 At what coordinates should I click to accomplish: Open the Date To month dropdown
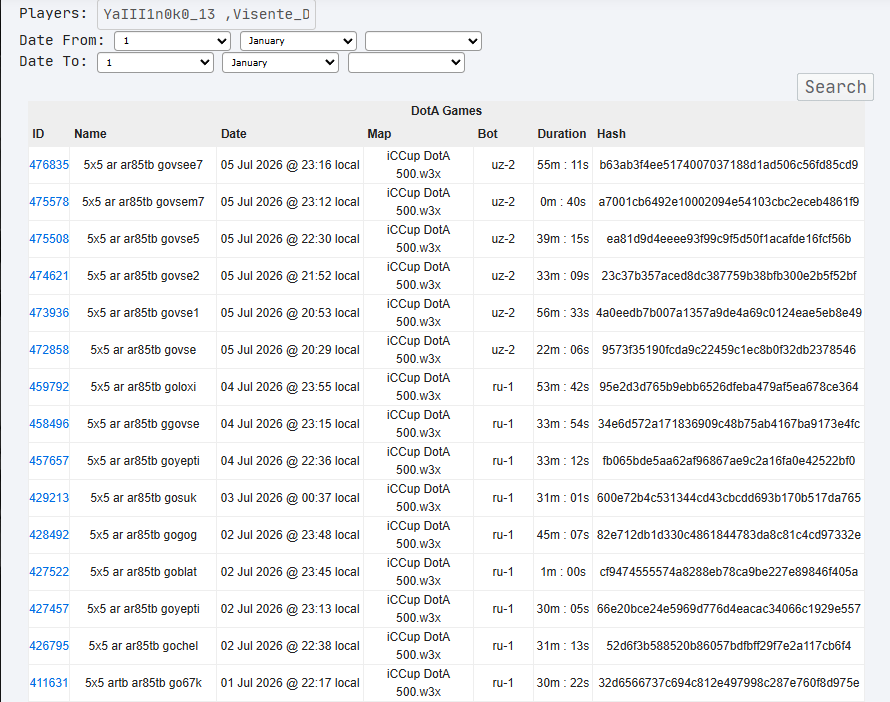(x=280, y=62)
